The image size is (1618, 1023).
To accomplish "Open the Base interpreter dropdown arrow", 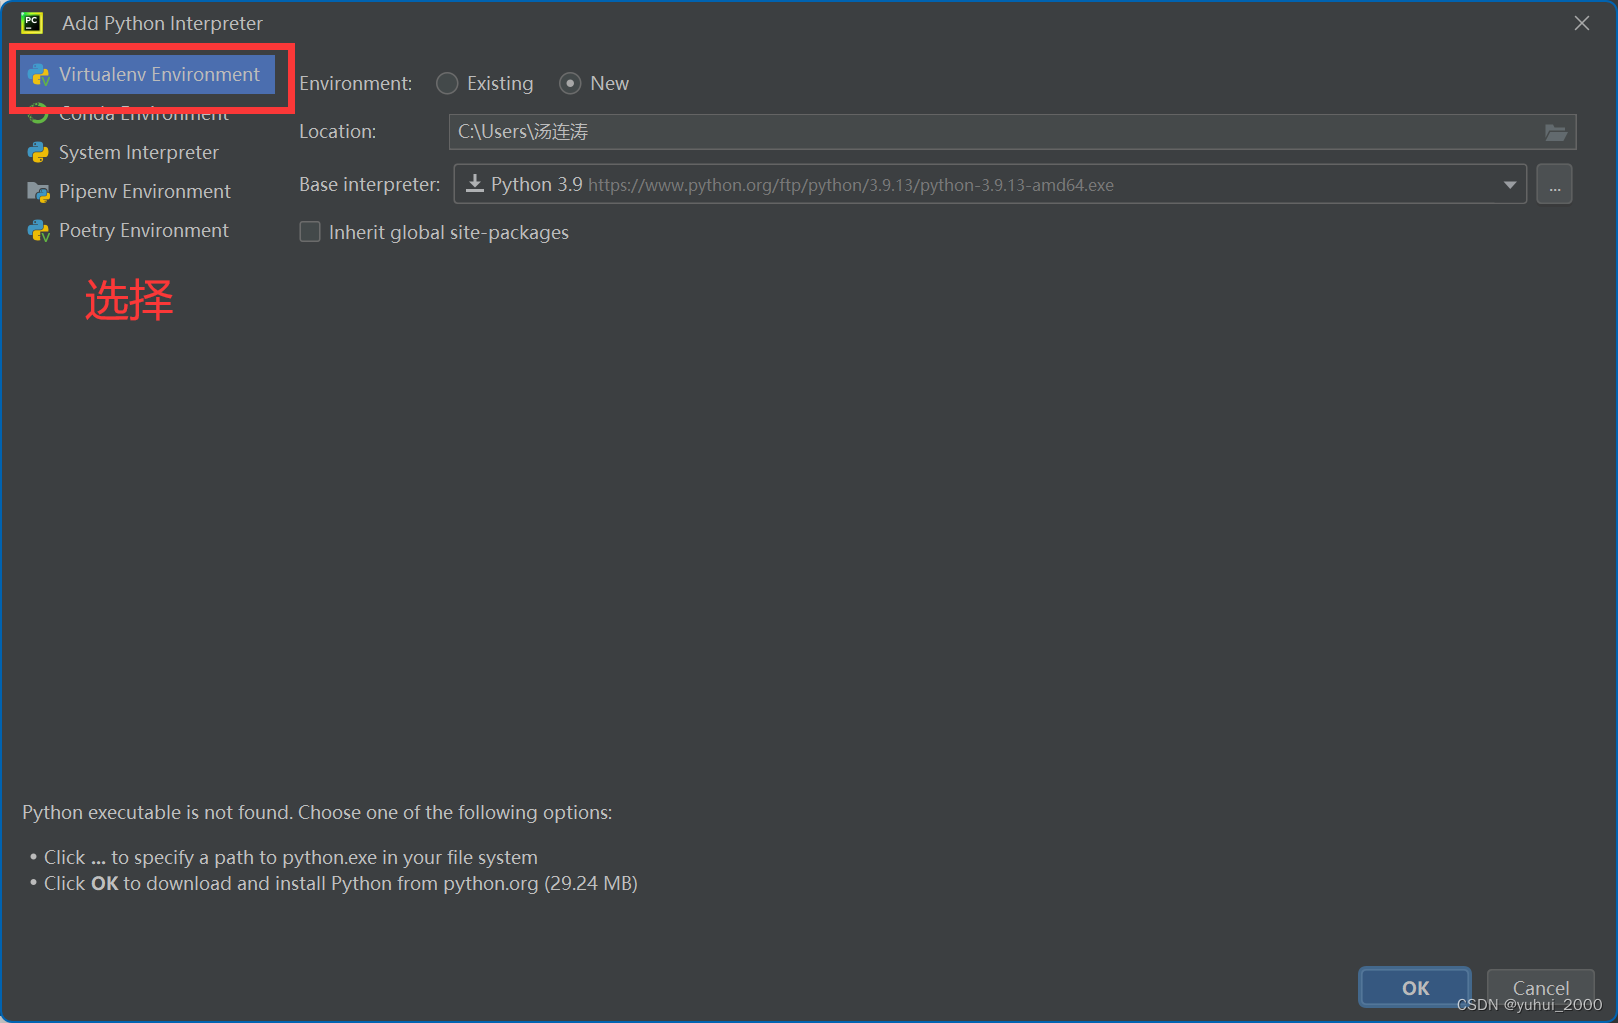I will (1509, 185).
